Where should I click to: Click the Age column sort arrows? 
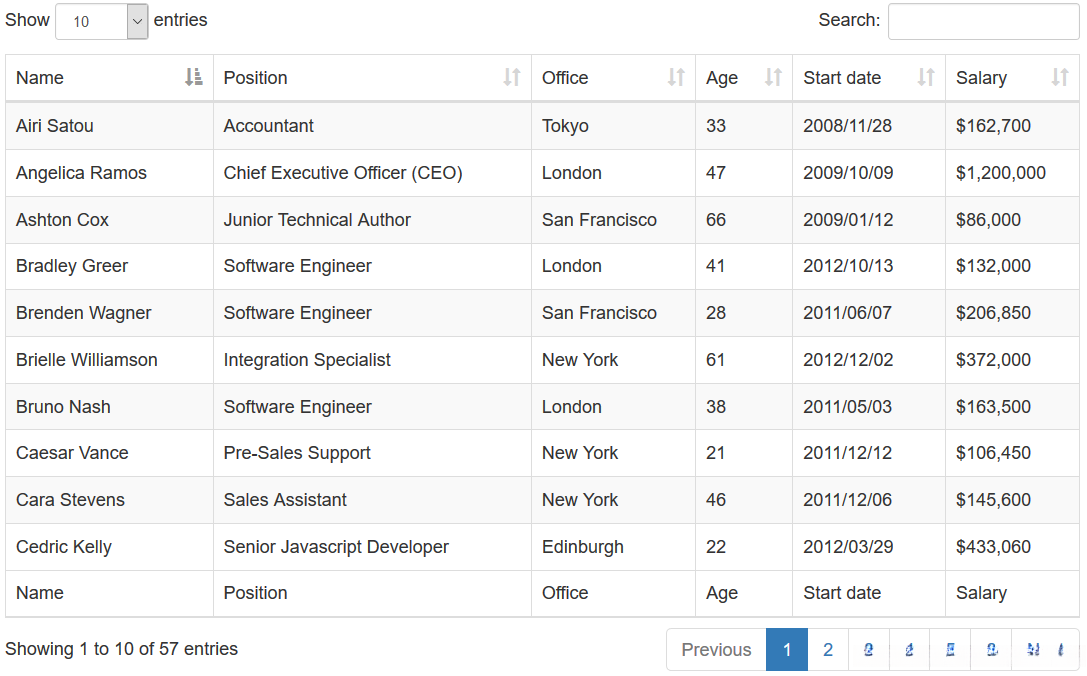click(x=773, y=77)
